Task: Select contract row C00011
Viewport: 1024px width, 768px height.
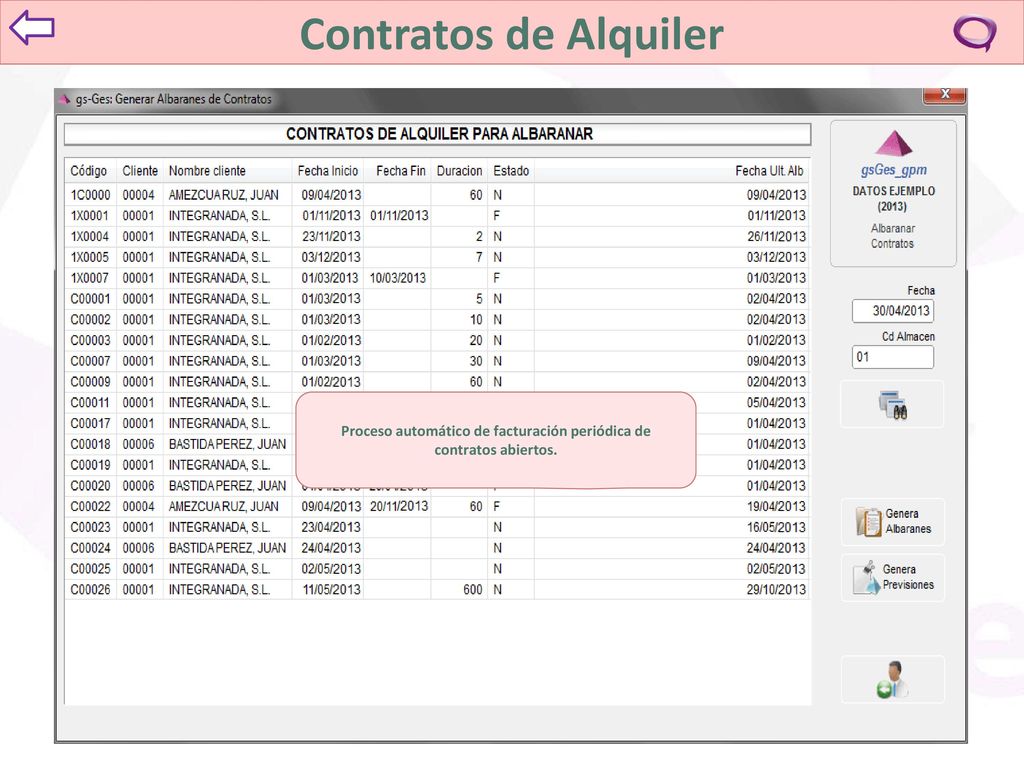Action: point(437,402)
